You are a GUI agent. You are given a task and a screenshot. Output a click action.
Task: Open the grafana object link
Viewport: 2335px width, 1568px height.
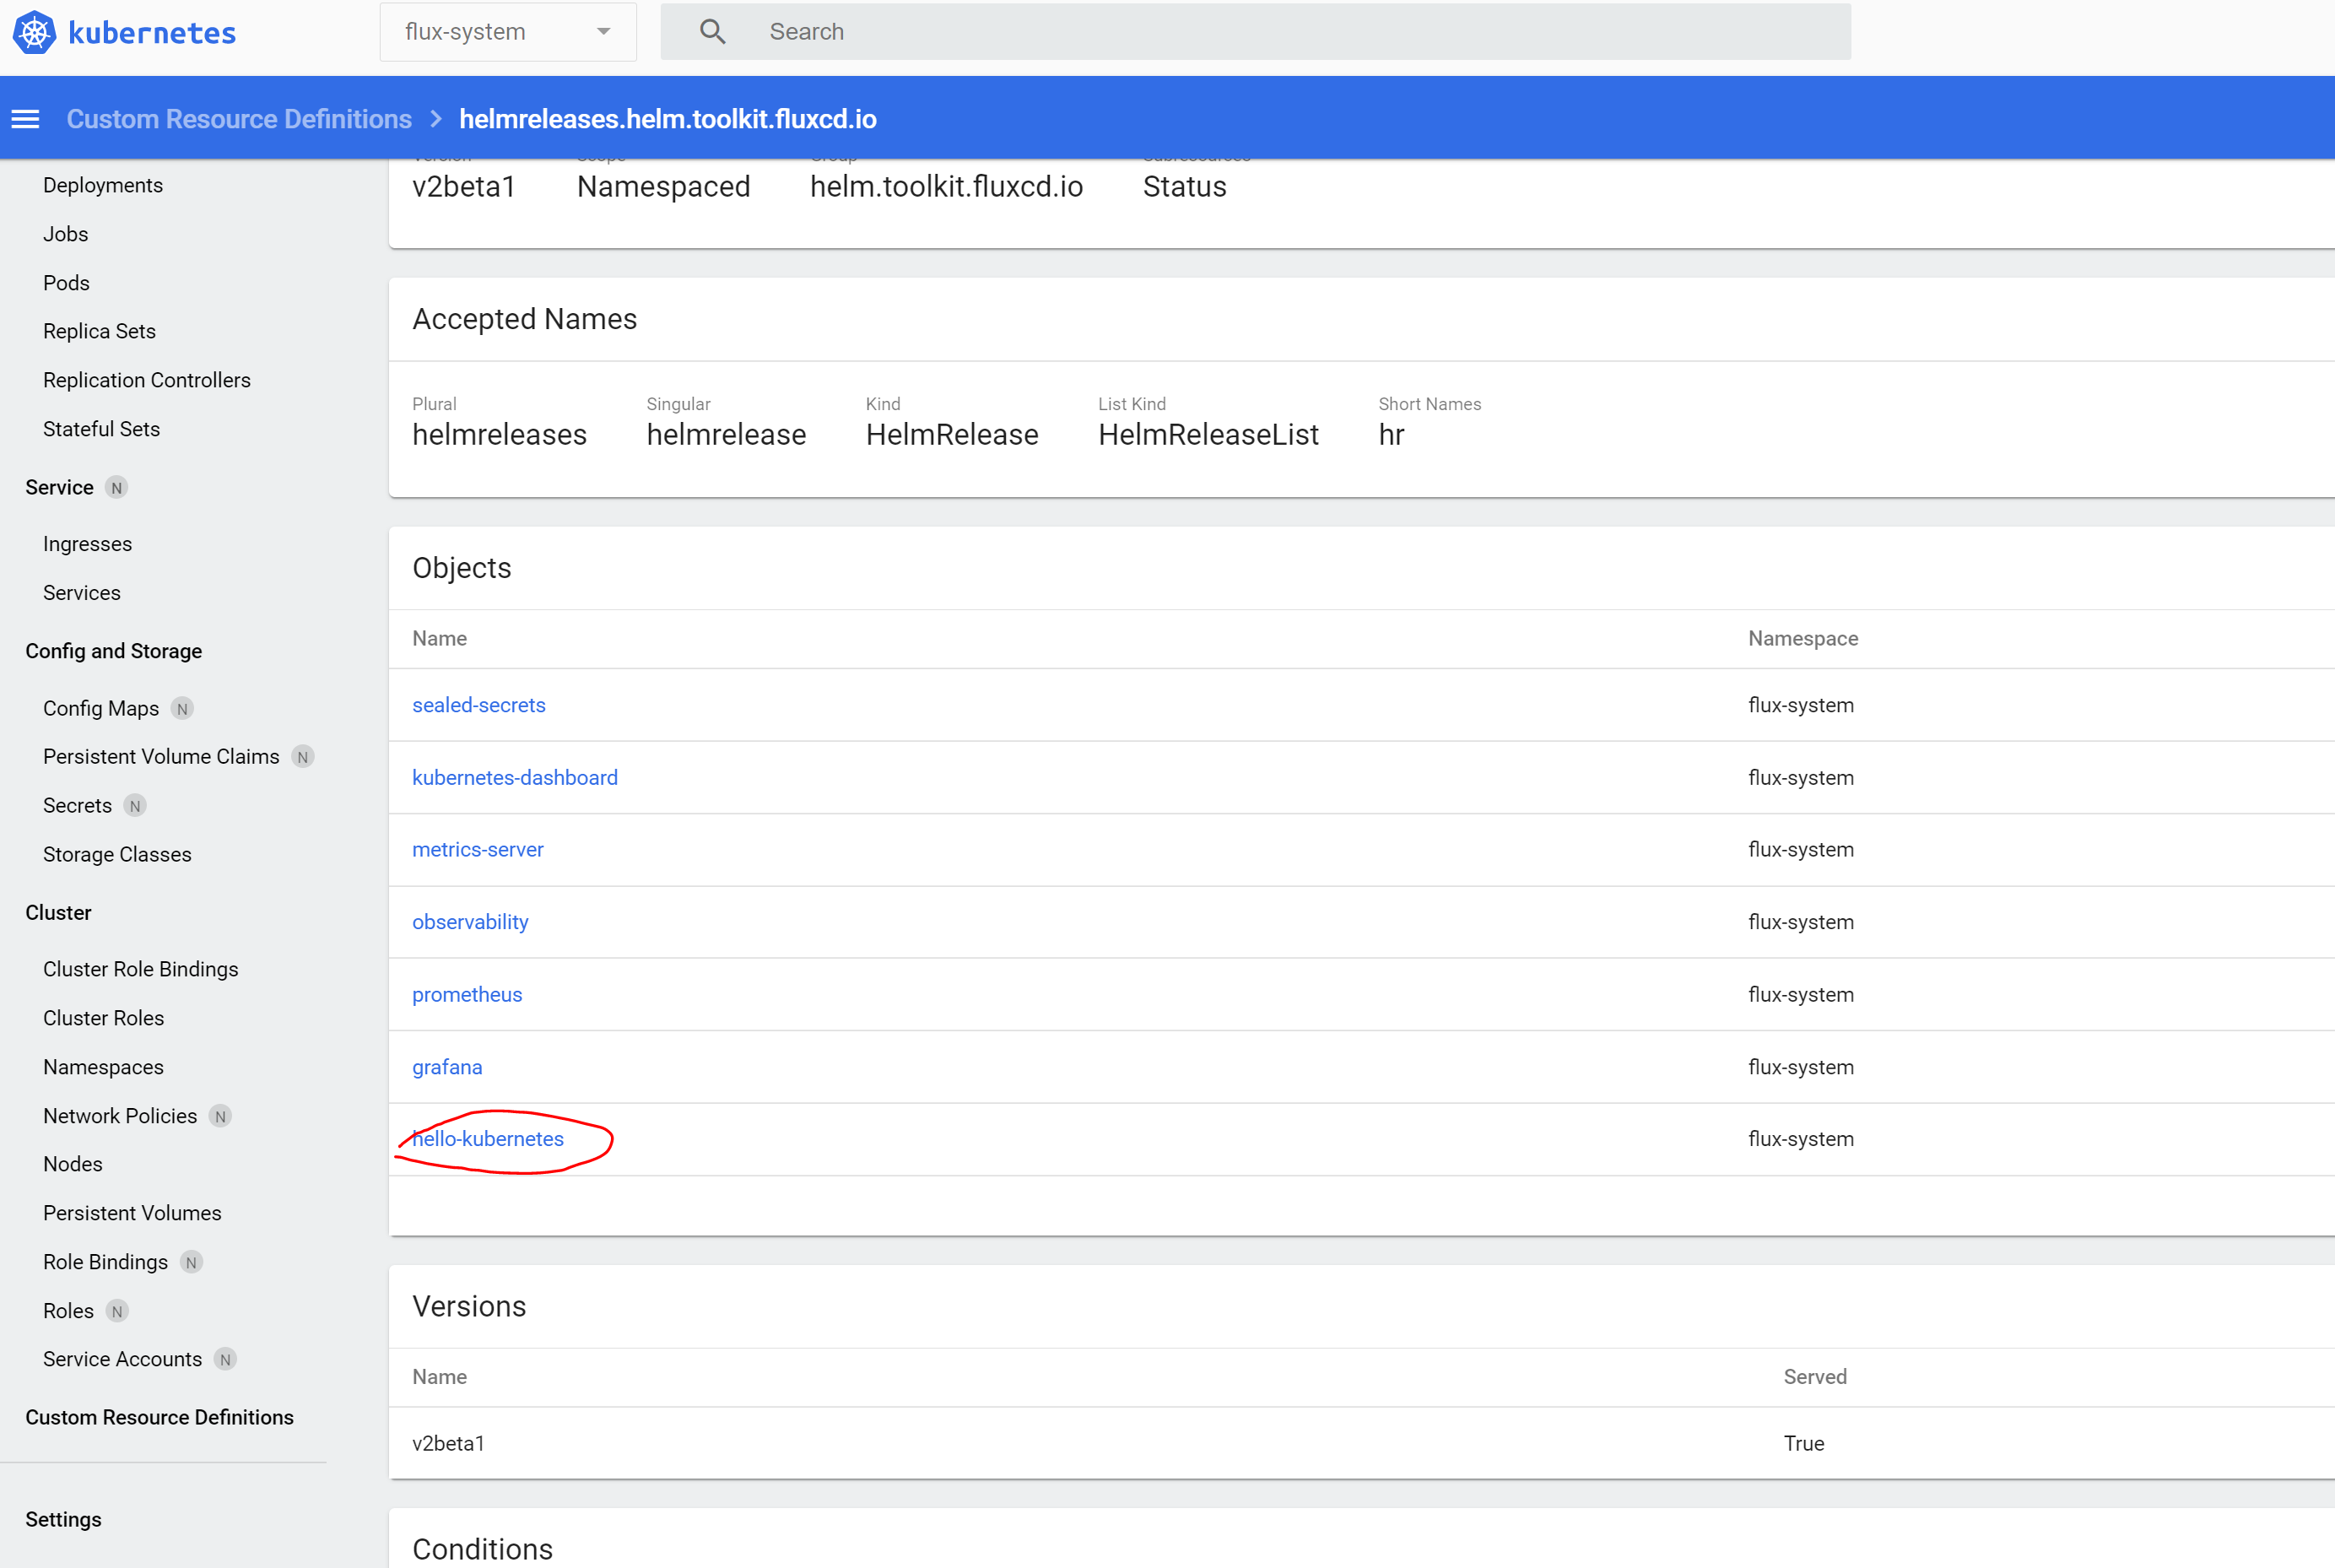(447, 1067)
